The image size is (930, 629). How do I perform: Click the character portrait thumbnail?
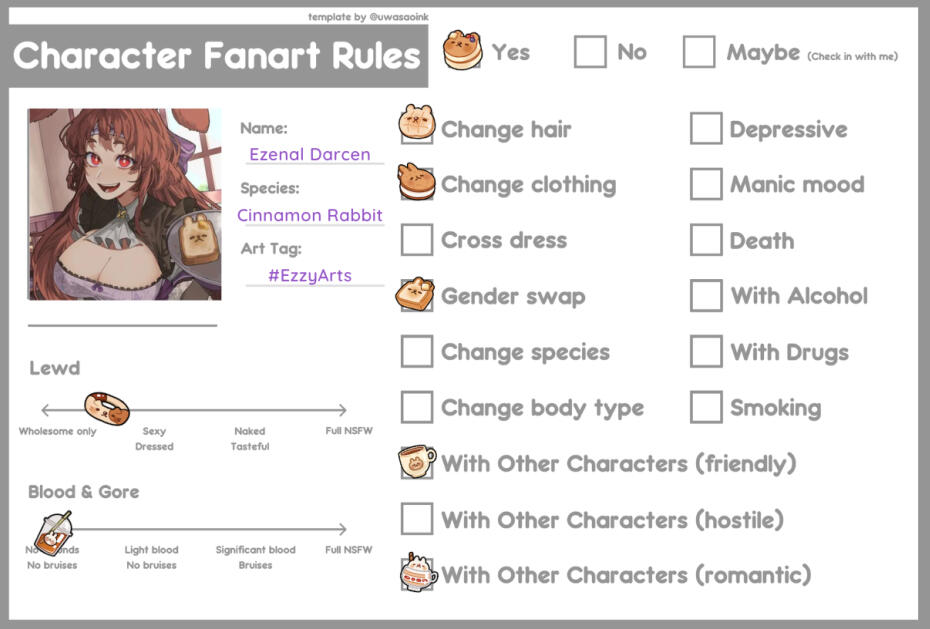(124, 204)
